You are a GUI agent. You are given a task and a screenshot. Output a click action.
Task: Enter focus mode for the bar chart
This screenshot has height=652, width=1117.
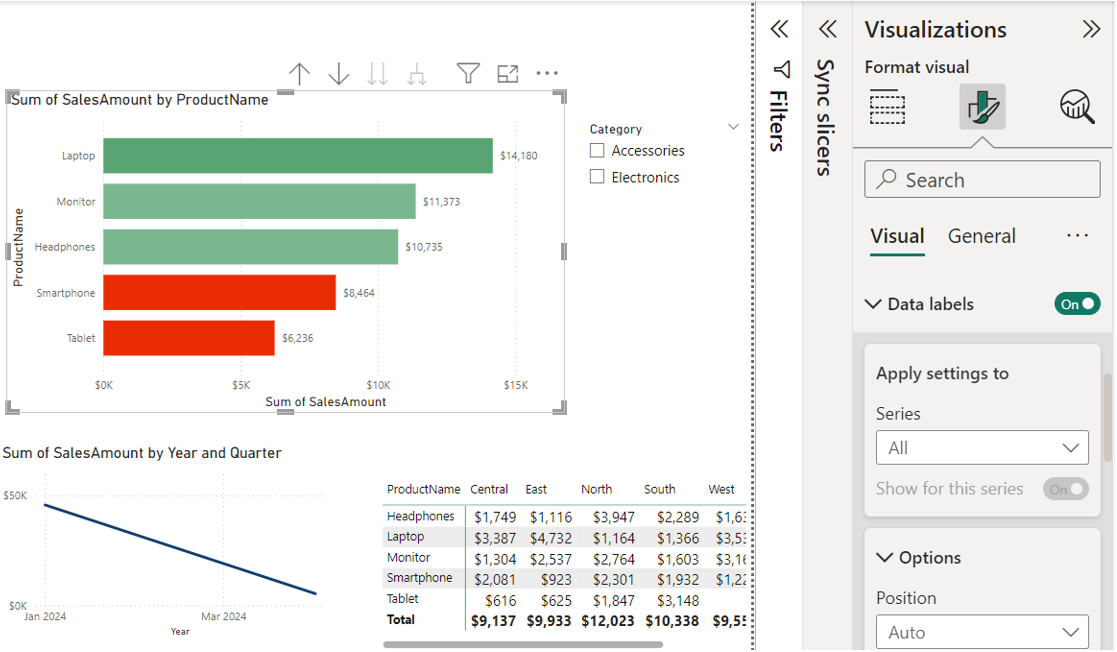507,73
